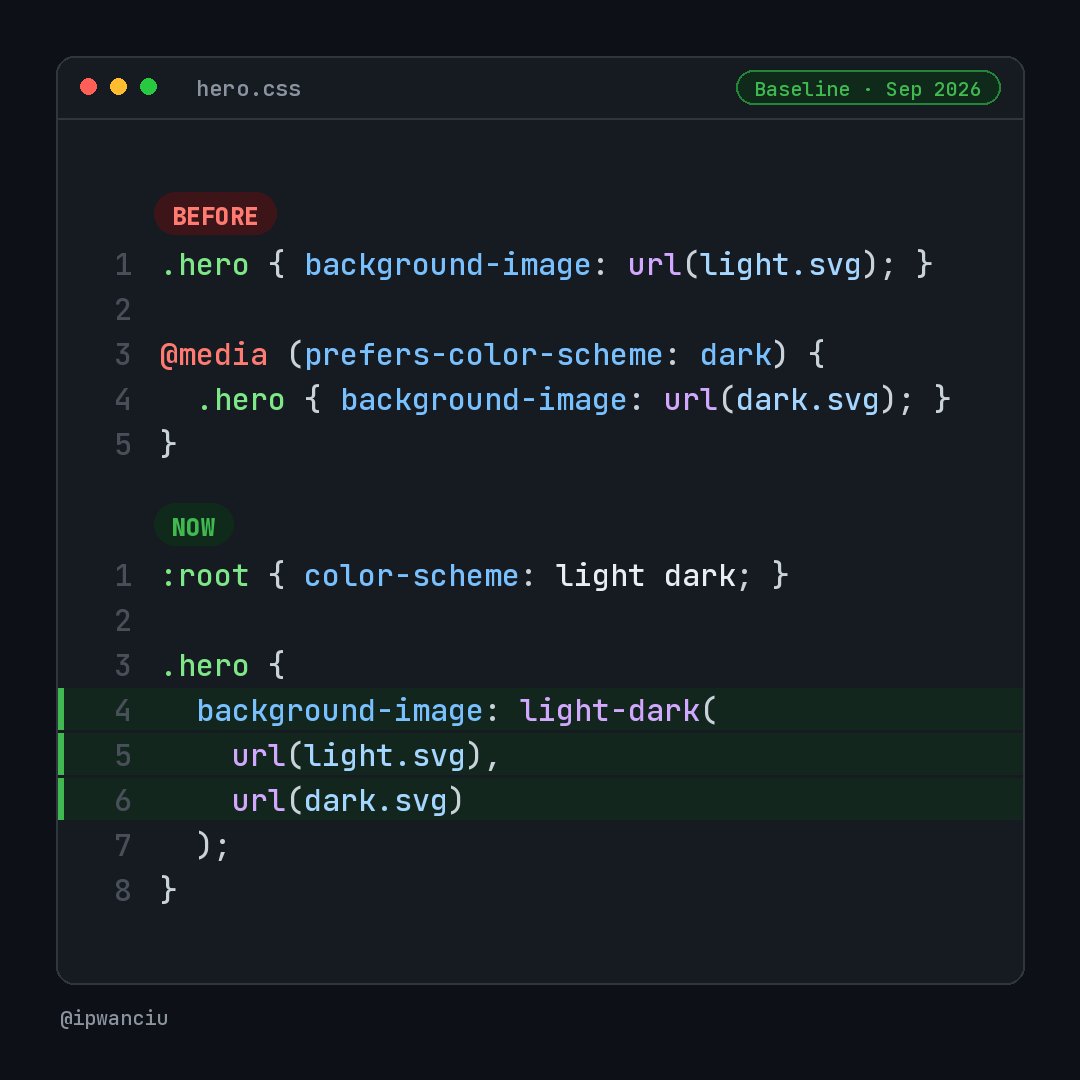Click the light-dark( function name
This screenshot has height=1080, width=1080.
[x=618, y=711]
